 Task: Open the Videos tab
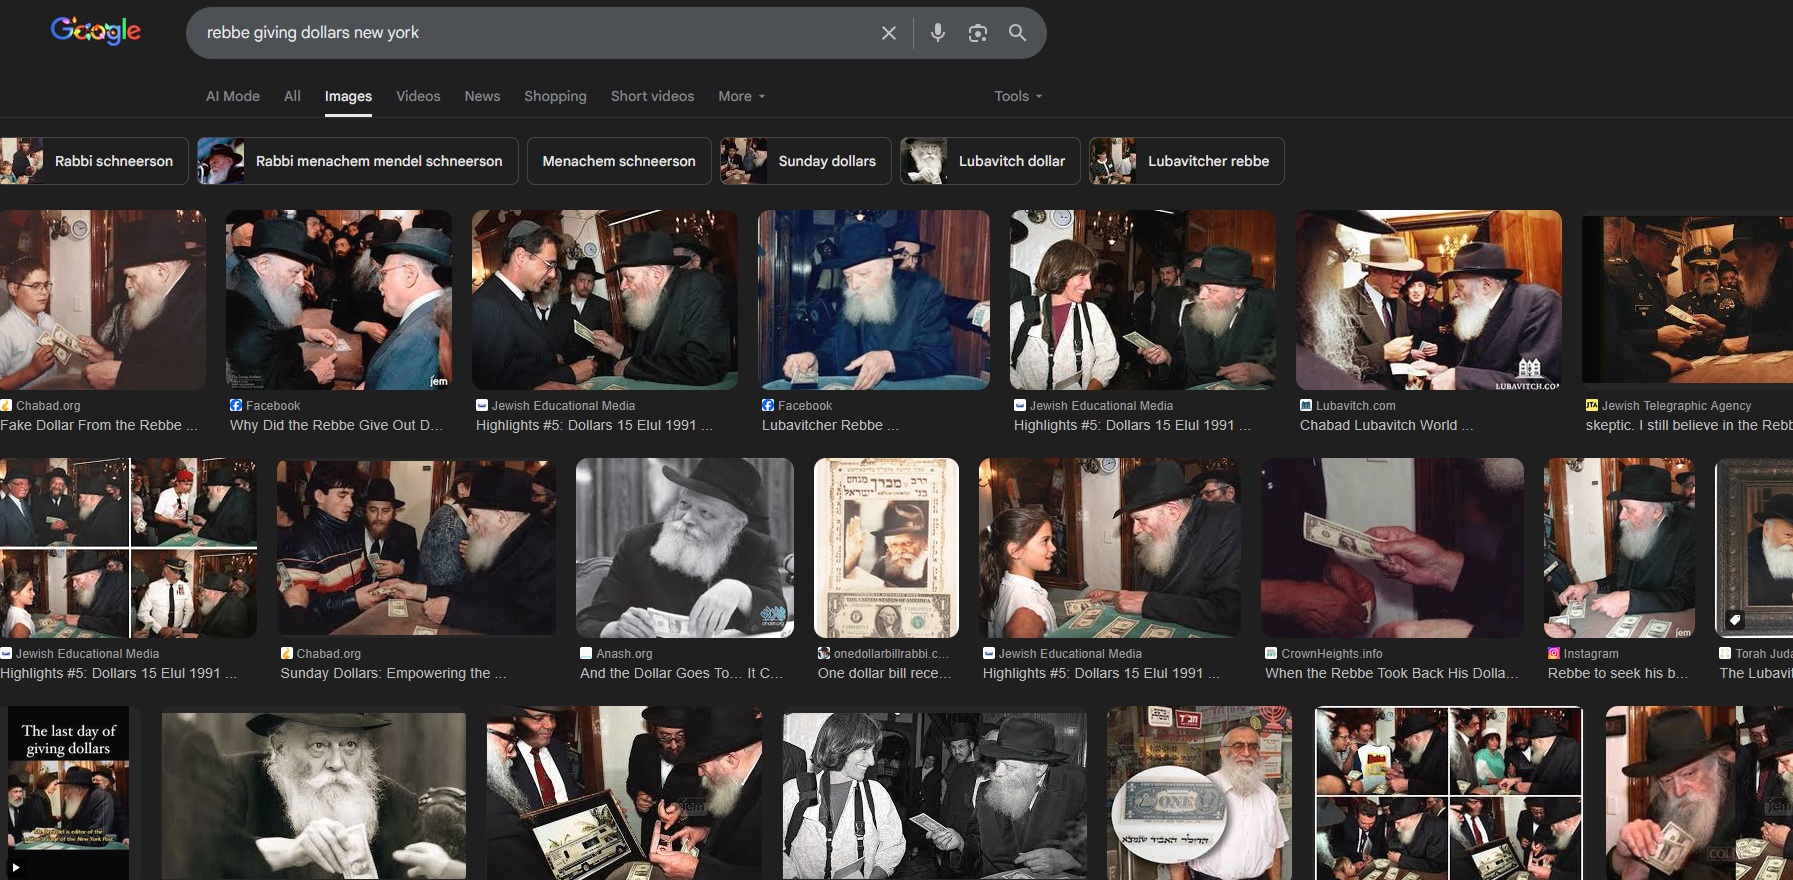click(418, 96)
